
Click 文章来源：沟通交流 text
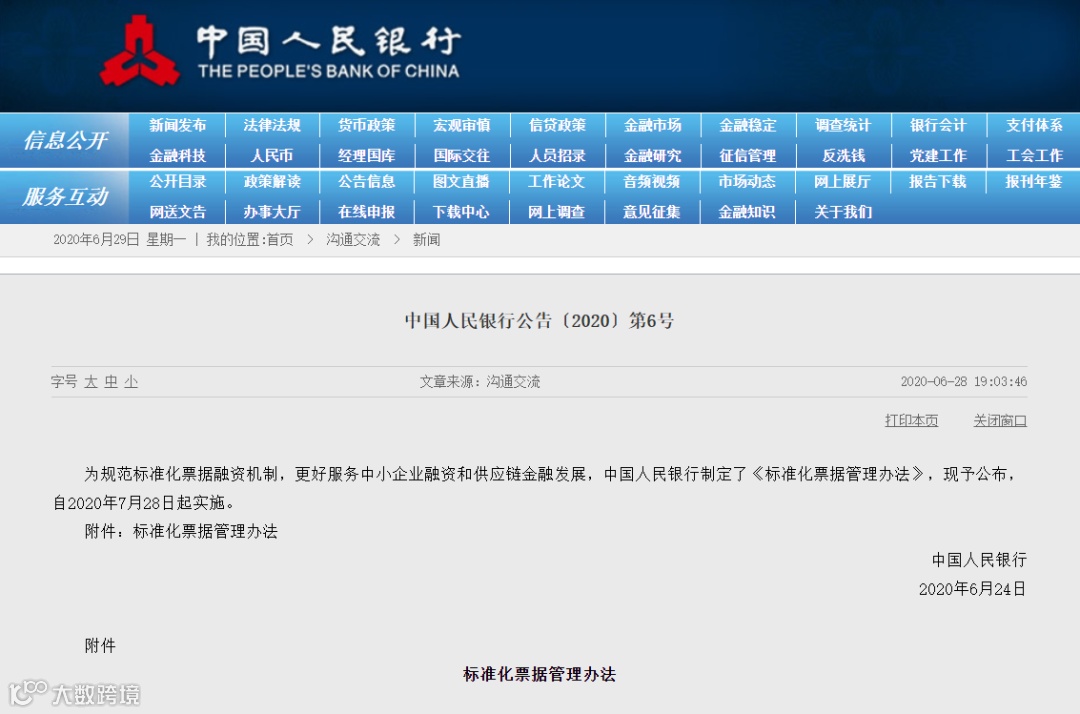tap(480, 381)
